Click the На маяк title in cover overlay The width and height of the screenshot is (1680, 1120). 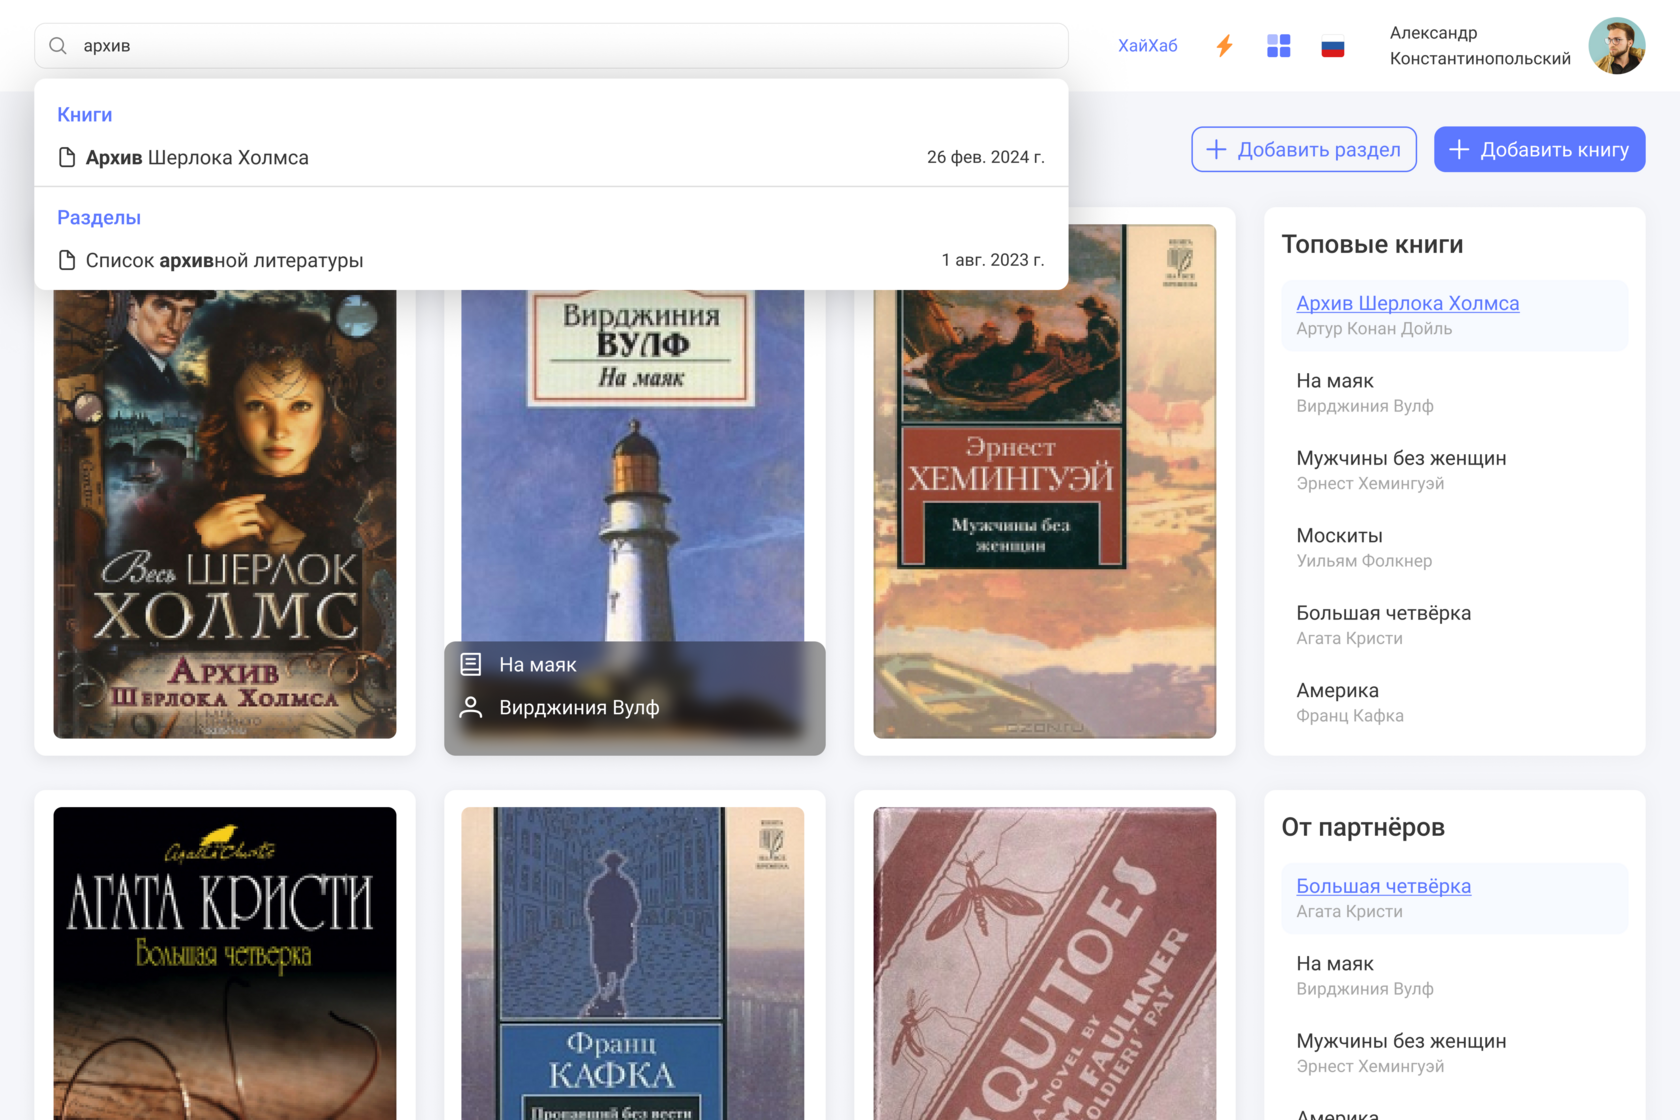click(538, 664)
